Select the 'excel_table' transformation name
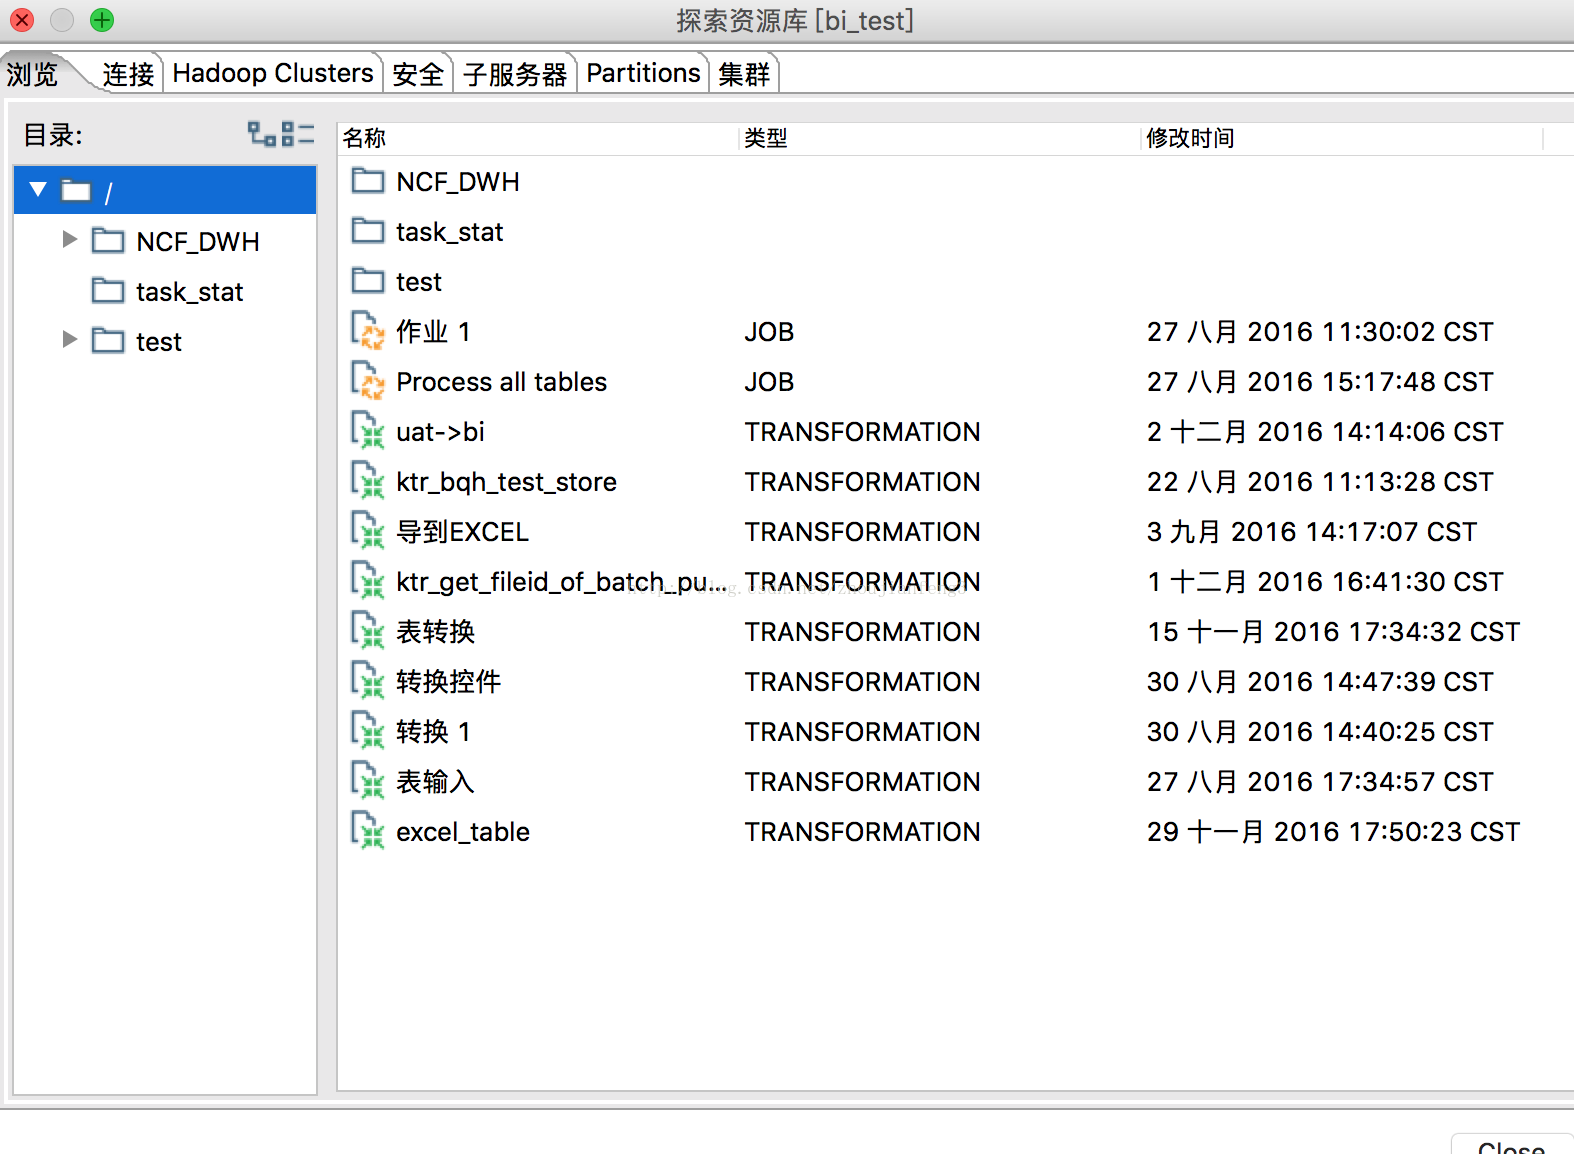 (x=463, y=832)
